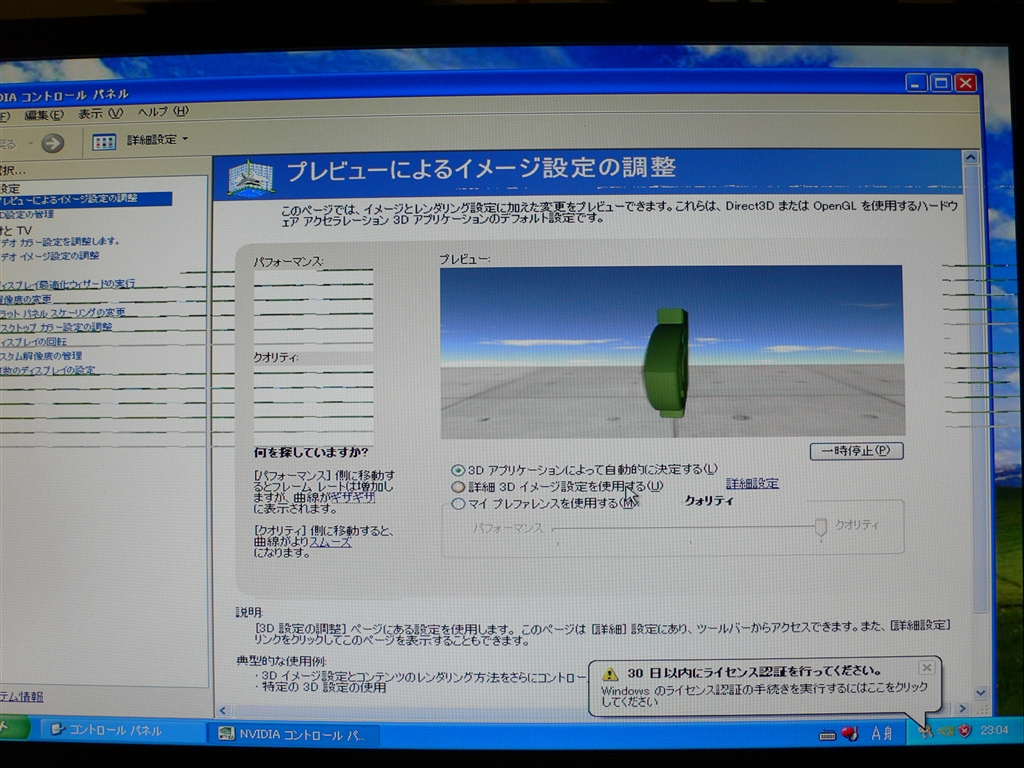Click the NVIDIA tray icon
The image size is (1024, 768).
[x=946, y=731]
